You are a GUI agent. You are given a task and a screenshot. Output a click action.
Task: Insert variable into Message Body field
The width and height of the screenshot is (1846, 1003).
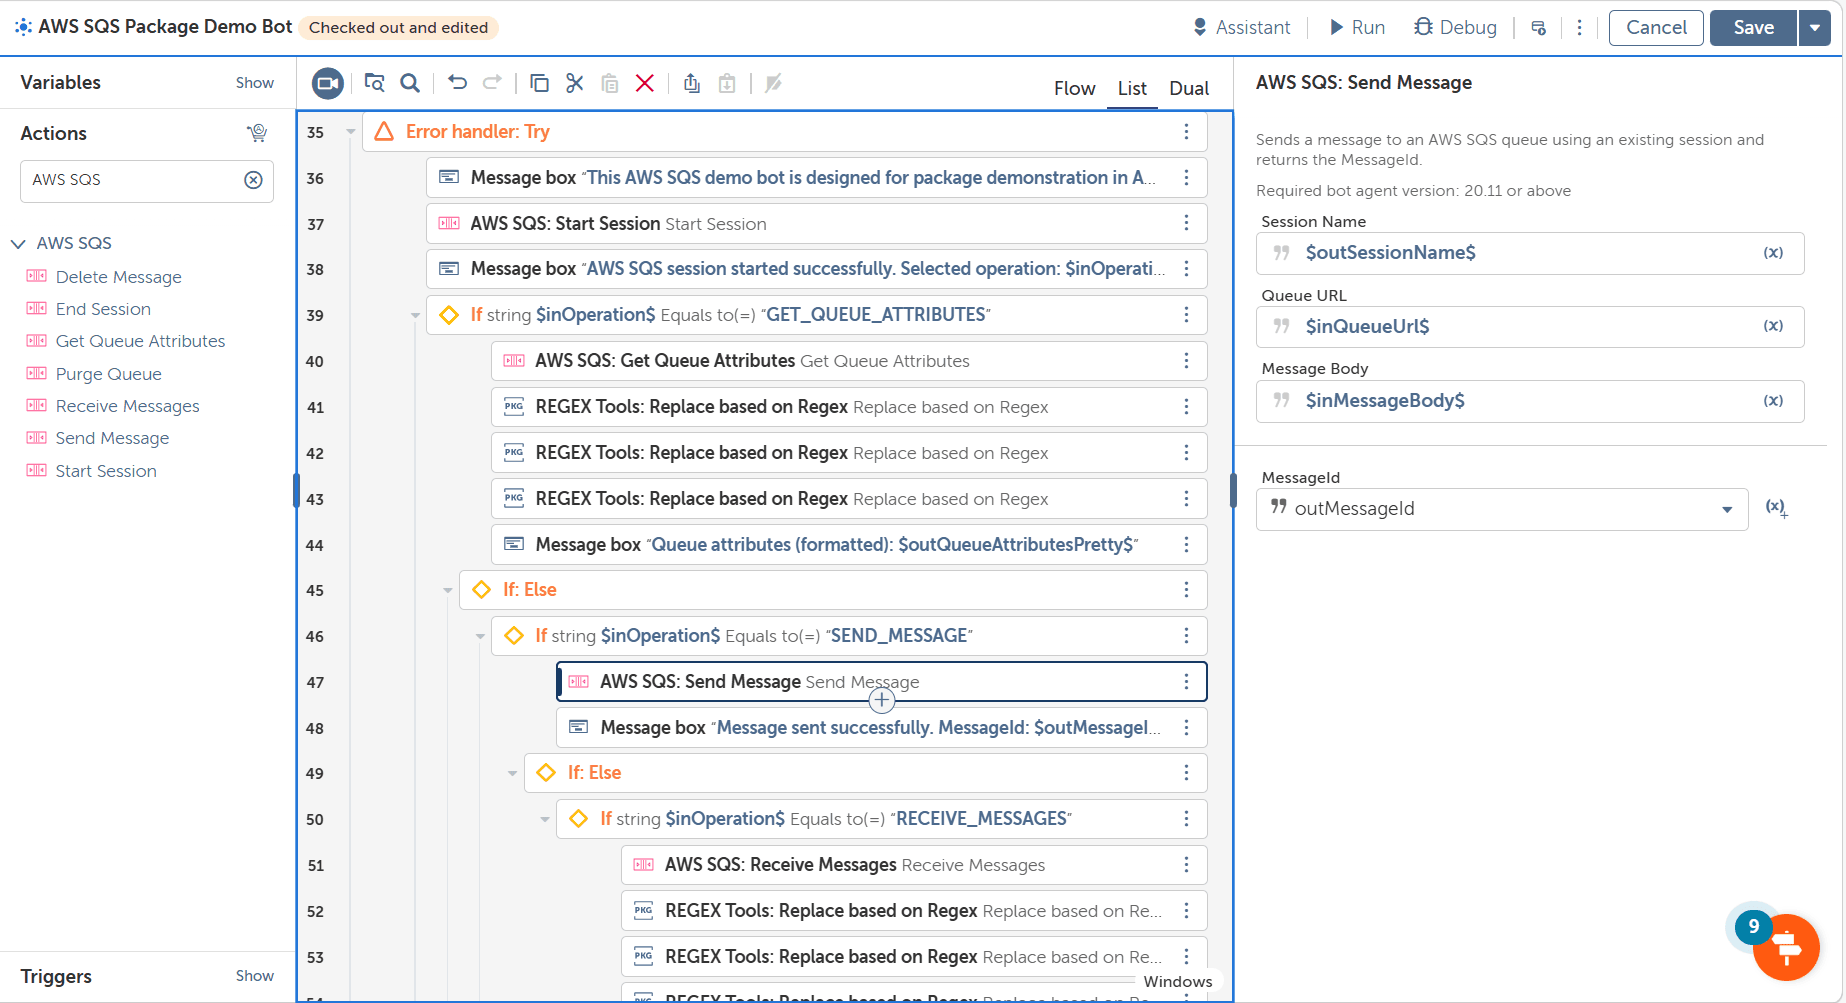pyautogui.click(x=1773, y=401)
